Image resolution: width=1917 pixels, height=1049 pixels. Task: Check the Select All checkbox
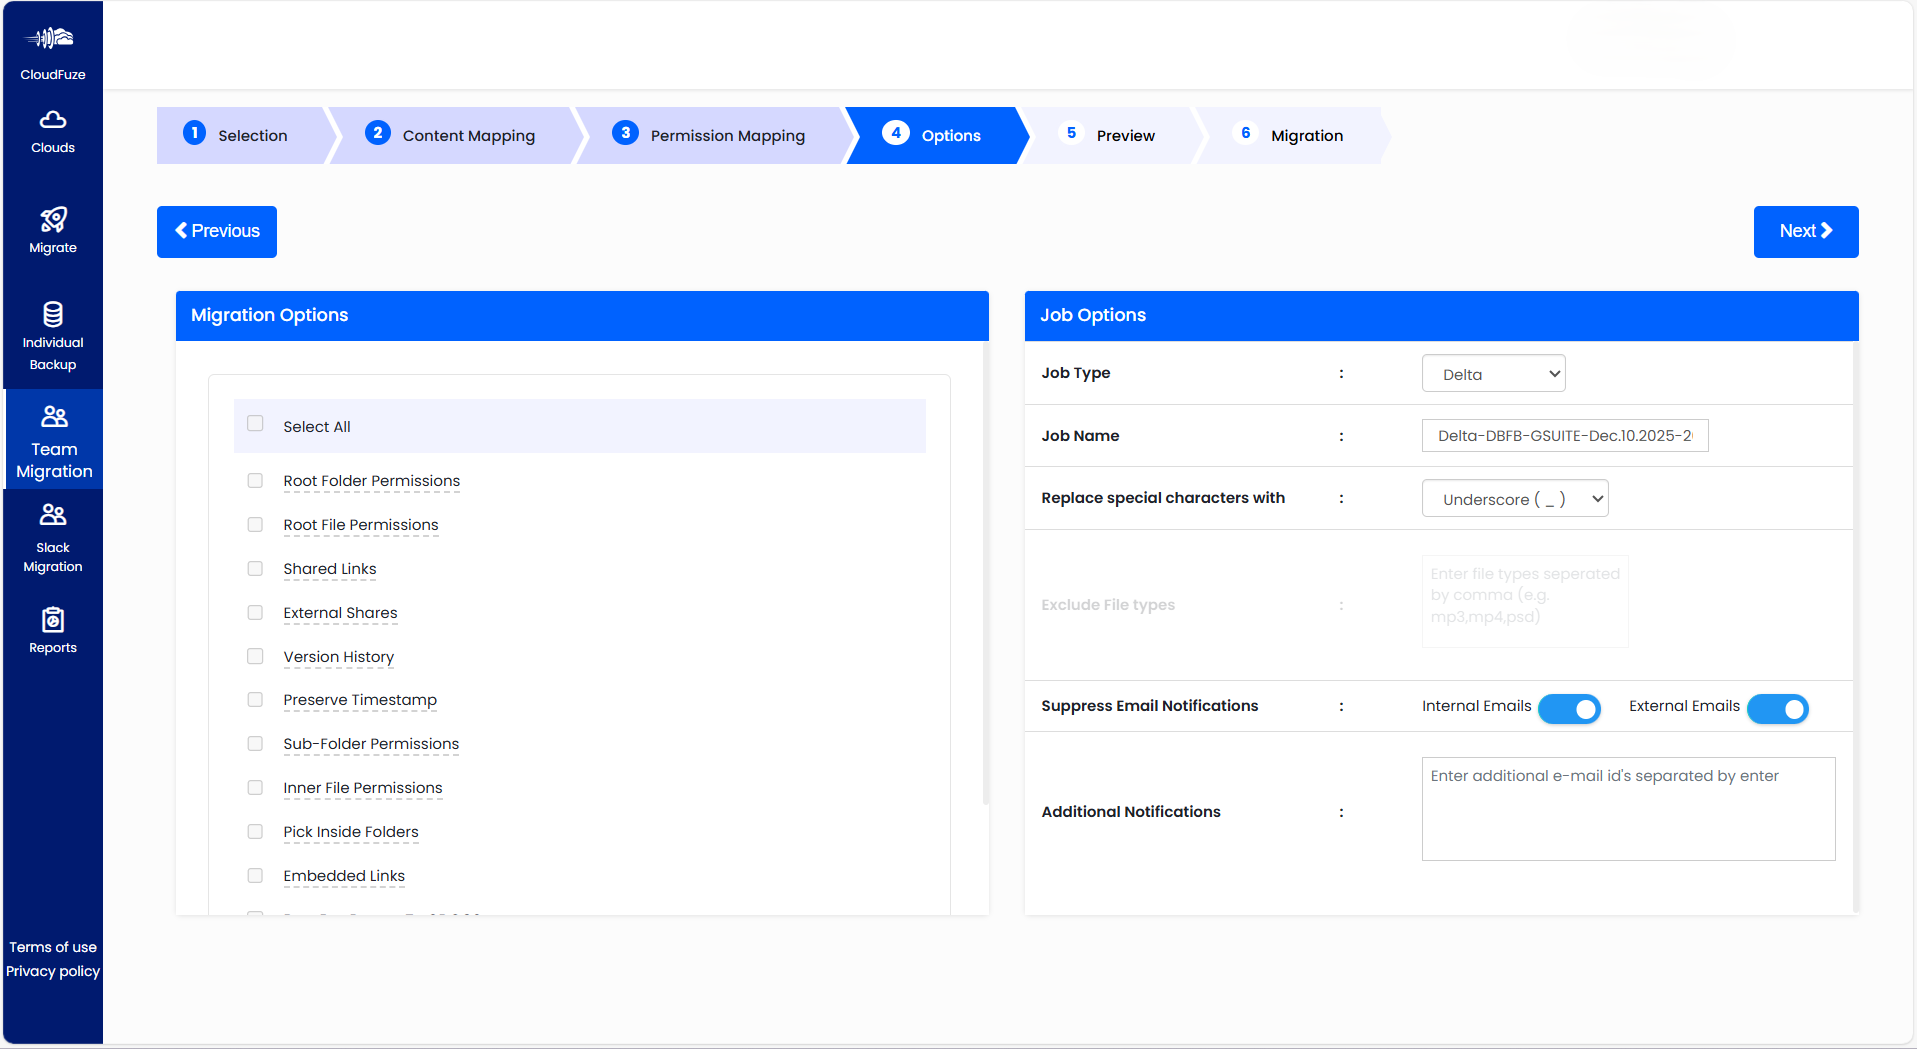[255, 424]
